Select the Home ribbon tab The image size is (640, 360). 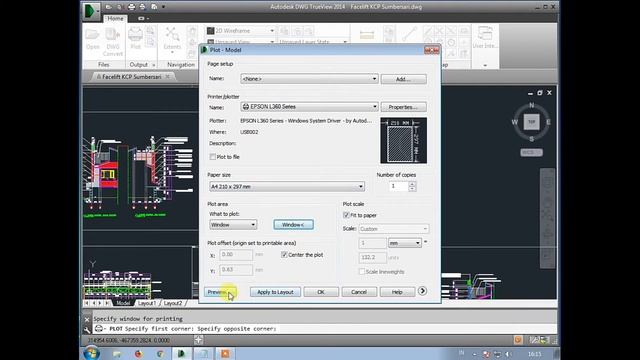pyautogui.click(x=115, y=18)
